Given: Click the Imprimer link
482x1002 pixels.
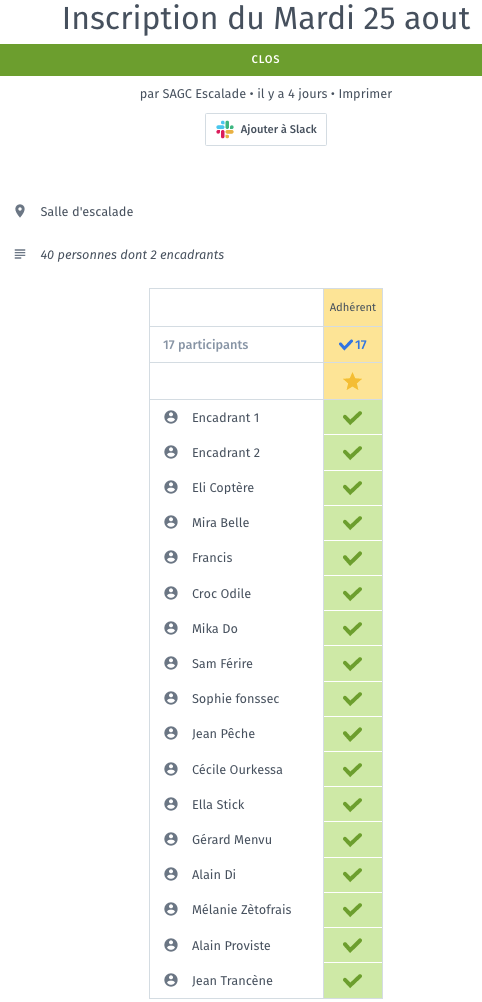Looking at the screenshot, I should click(365, 94).
